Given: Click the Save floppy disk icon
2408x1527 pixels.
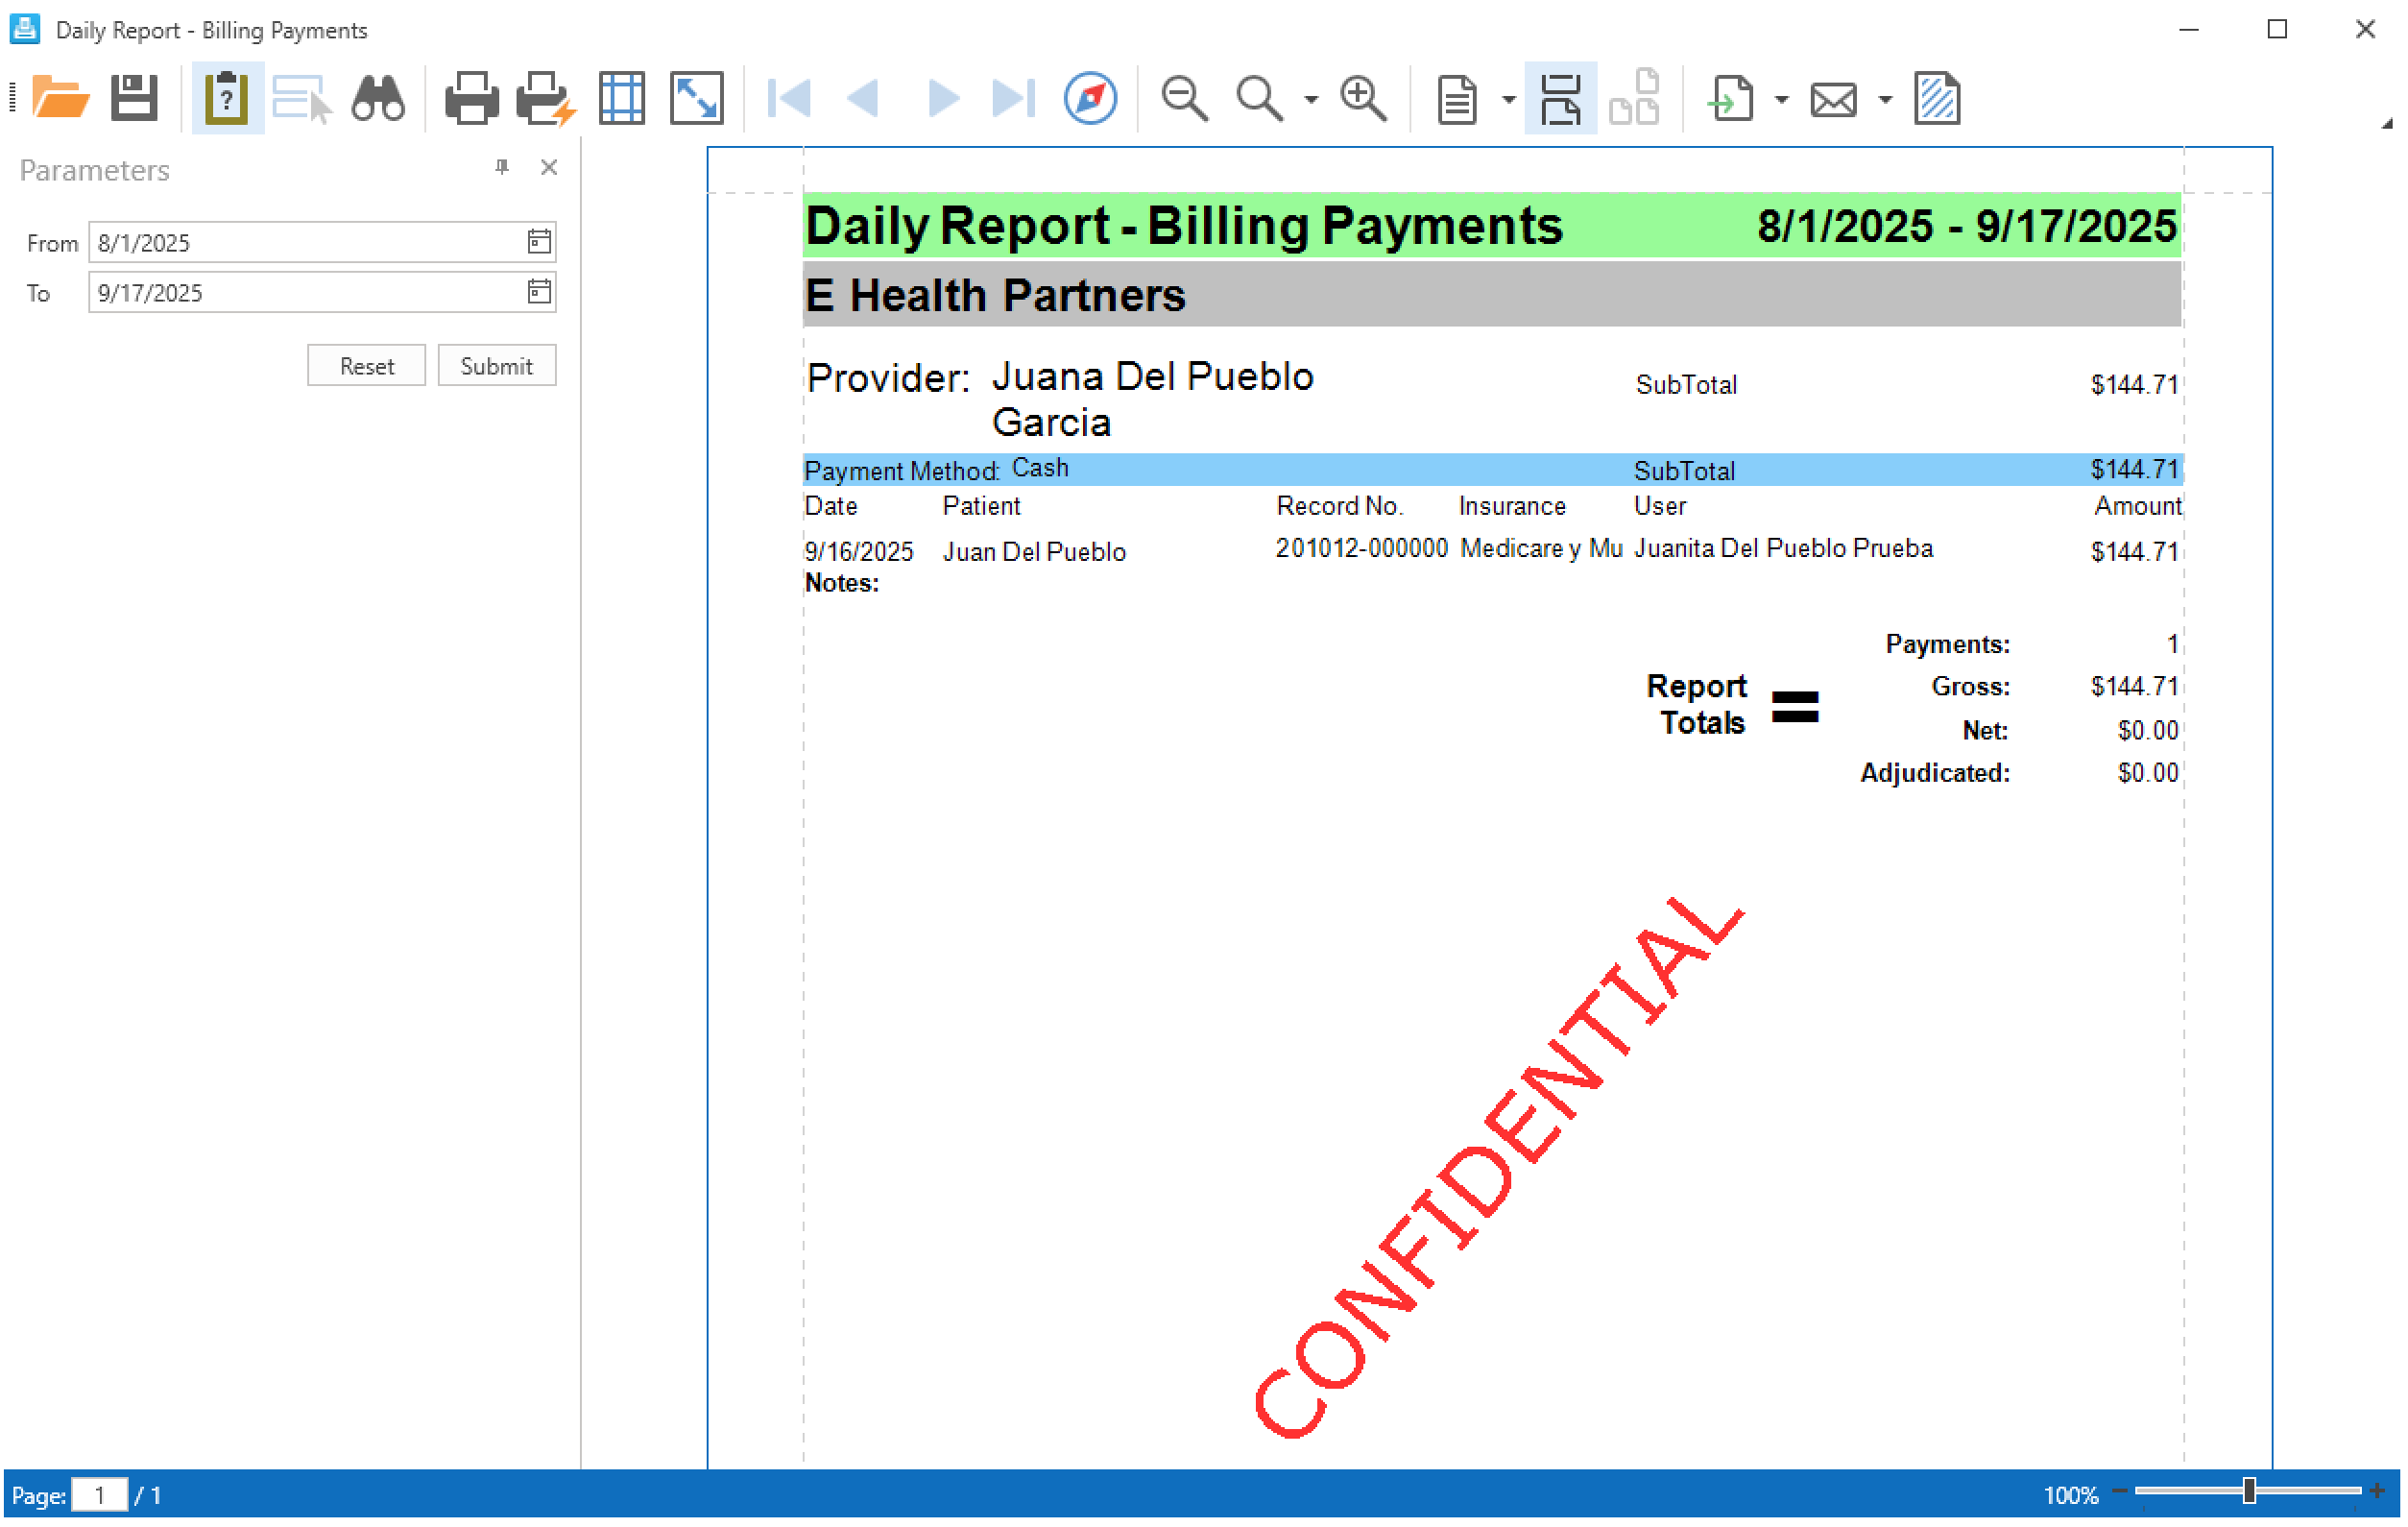Looking at the screenshot, I should [134, 98].
